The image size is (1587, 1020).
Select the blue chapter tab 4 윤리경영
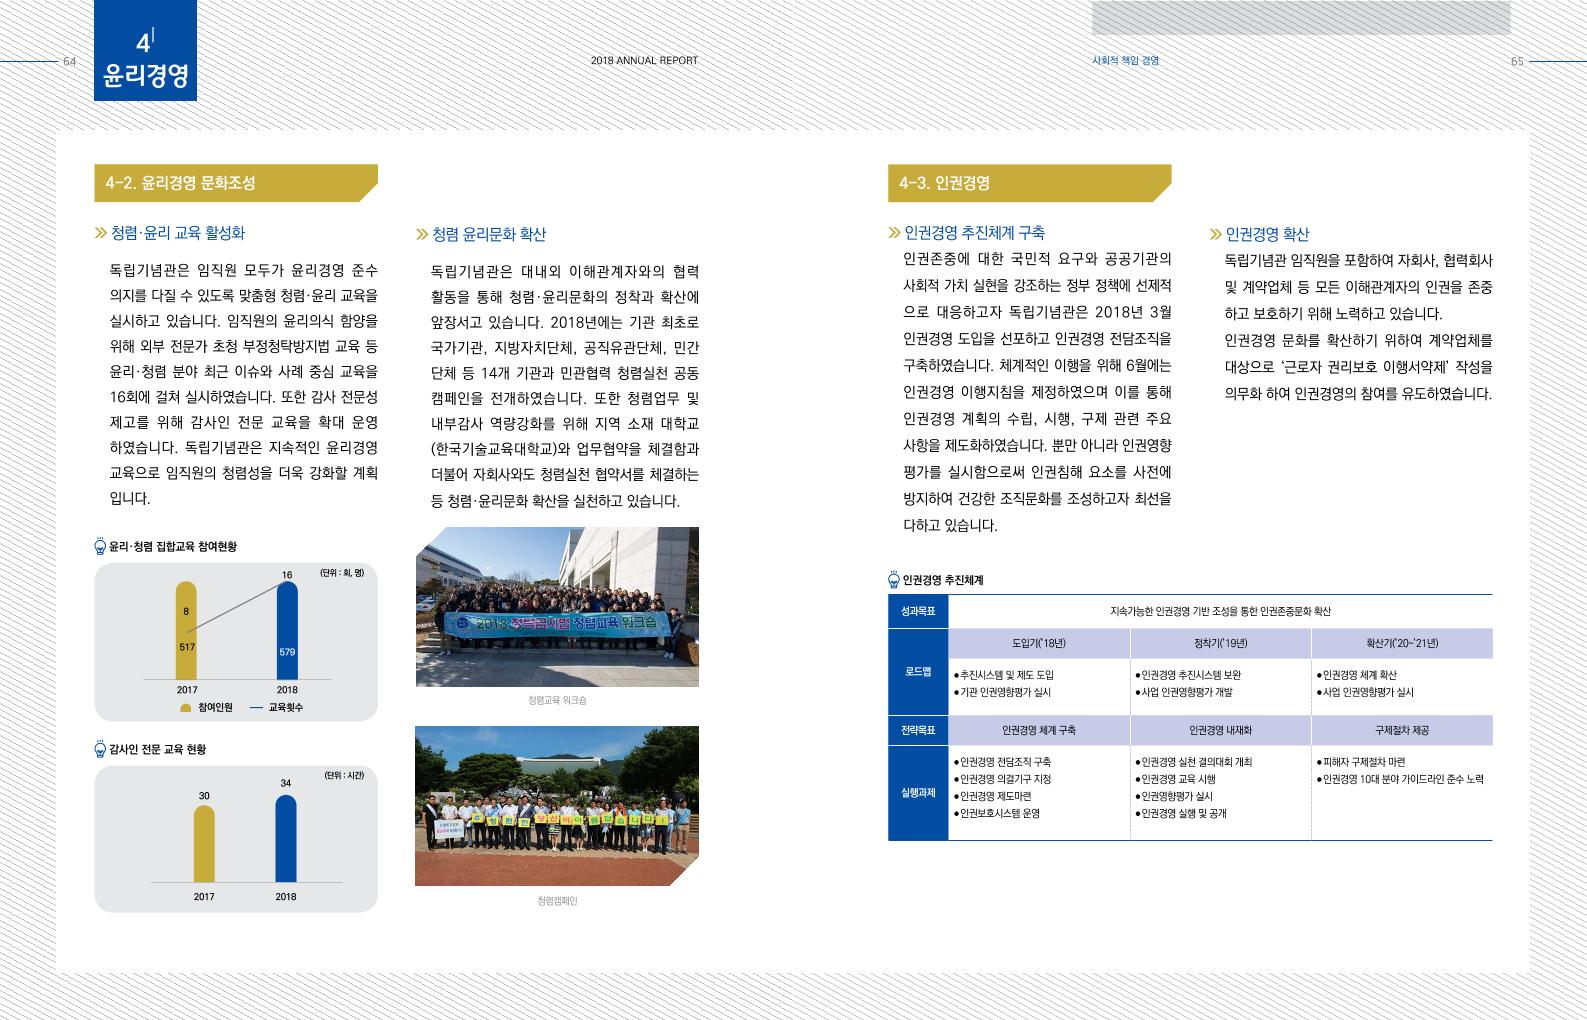click(146, 50)
